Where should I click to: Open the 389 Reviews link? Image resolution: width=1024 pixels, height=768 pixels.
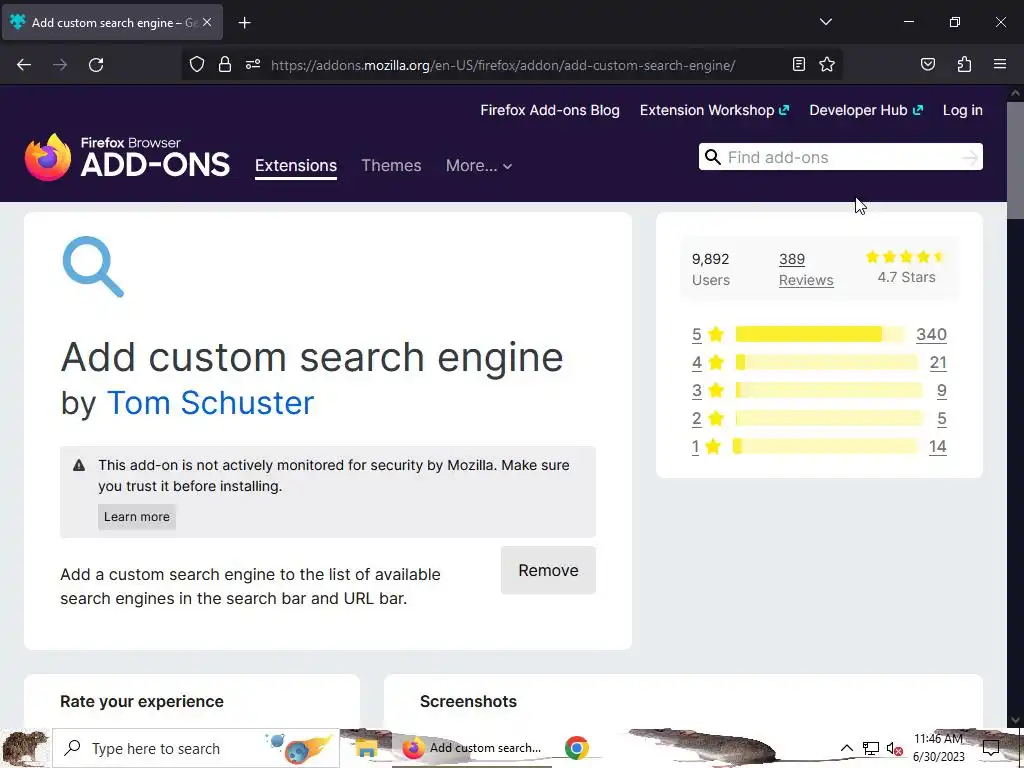tap(806, 269)
